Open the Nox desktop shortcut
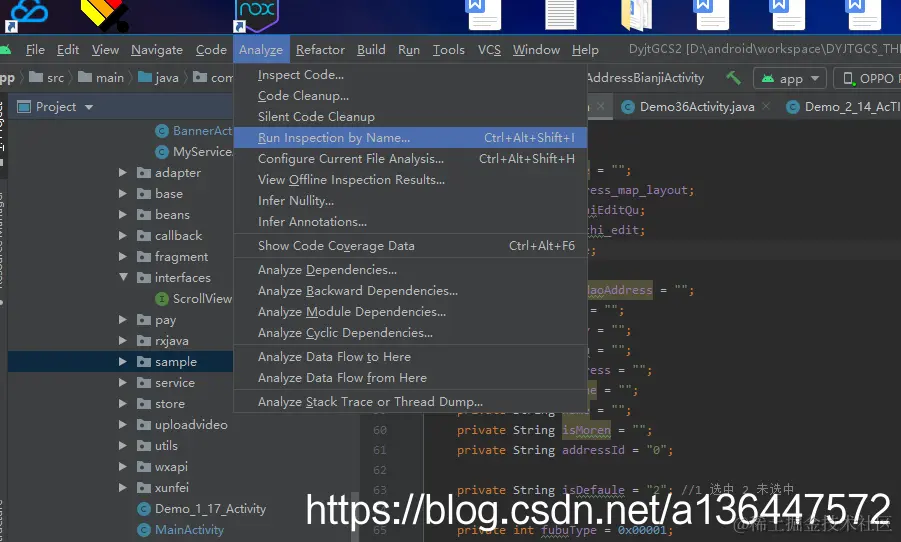Screen dimensions: 901x542 tap(256, 16)
